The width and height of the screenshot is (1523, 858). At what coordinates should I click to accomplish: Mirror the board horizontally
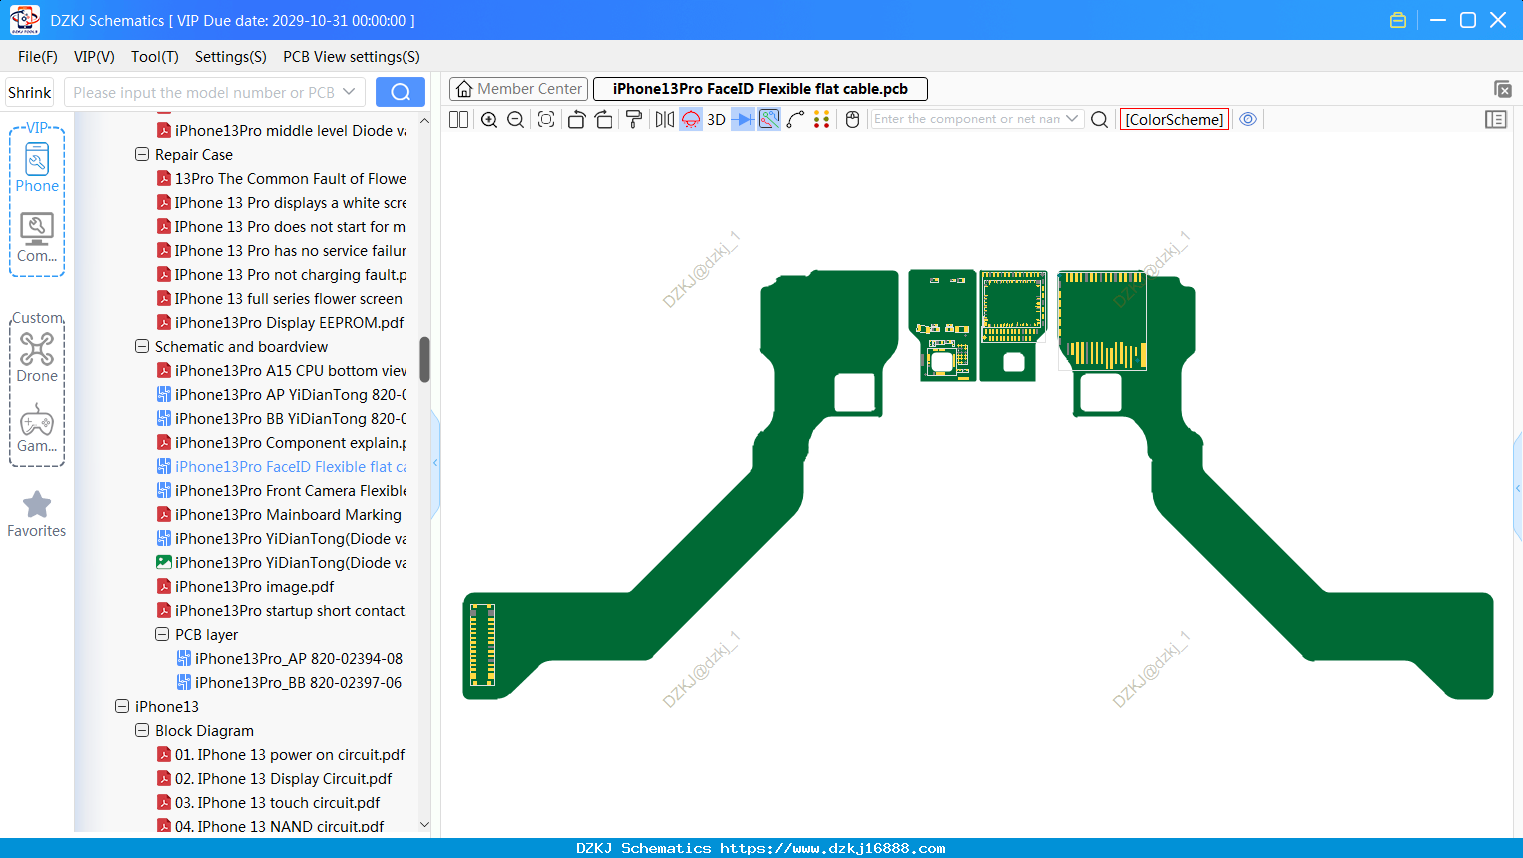point(664,119)
